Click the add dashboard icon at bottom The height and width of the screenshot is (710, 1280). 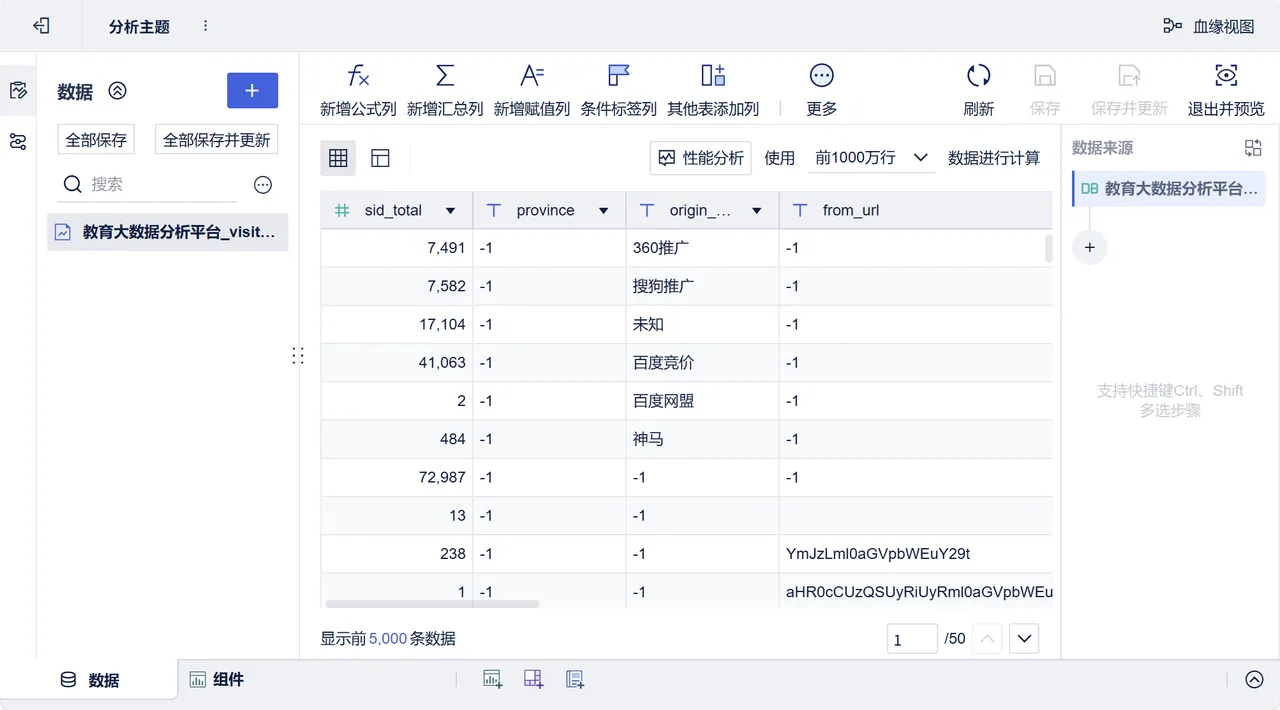pos(533,680)
